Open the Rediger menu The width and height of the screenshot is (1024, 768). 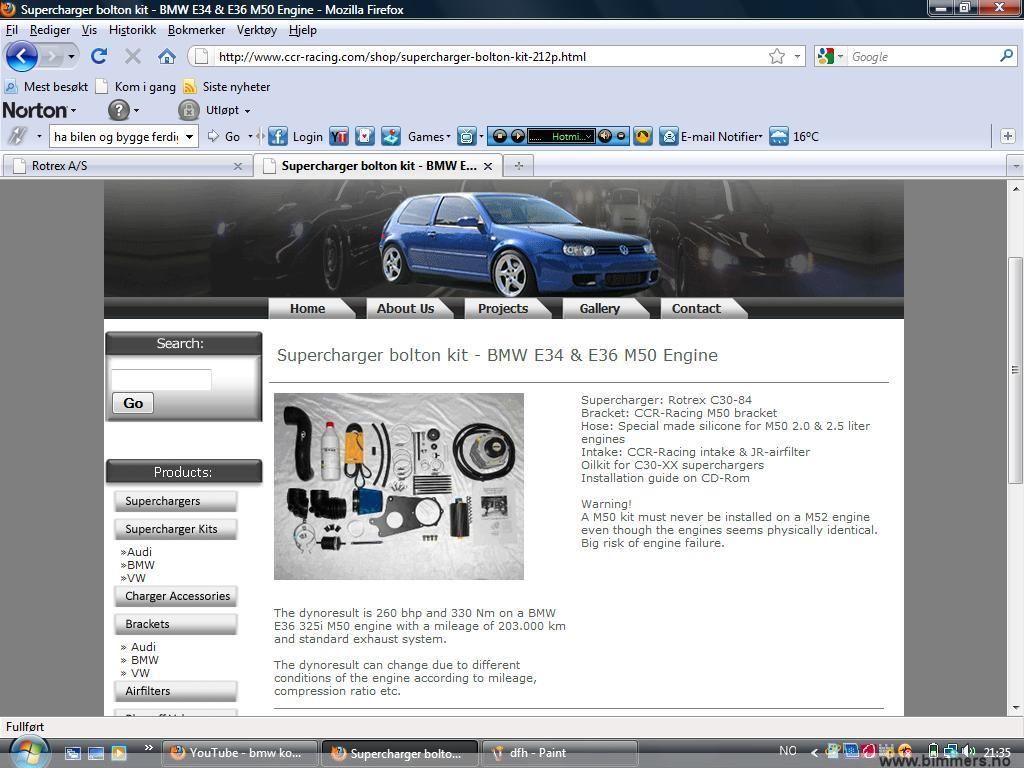click(x=50, y=30)
